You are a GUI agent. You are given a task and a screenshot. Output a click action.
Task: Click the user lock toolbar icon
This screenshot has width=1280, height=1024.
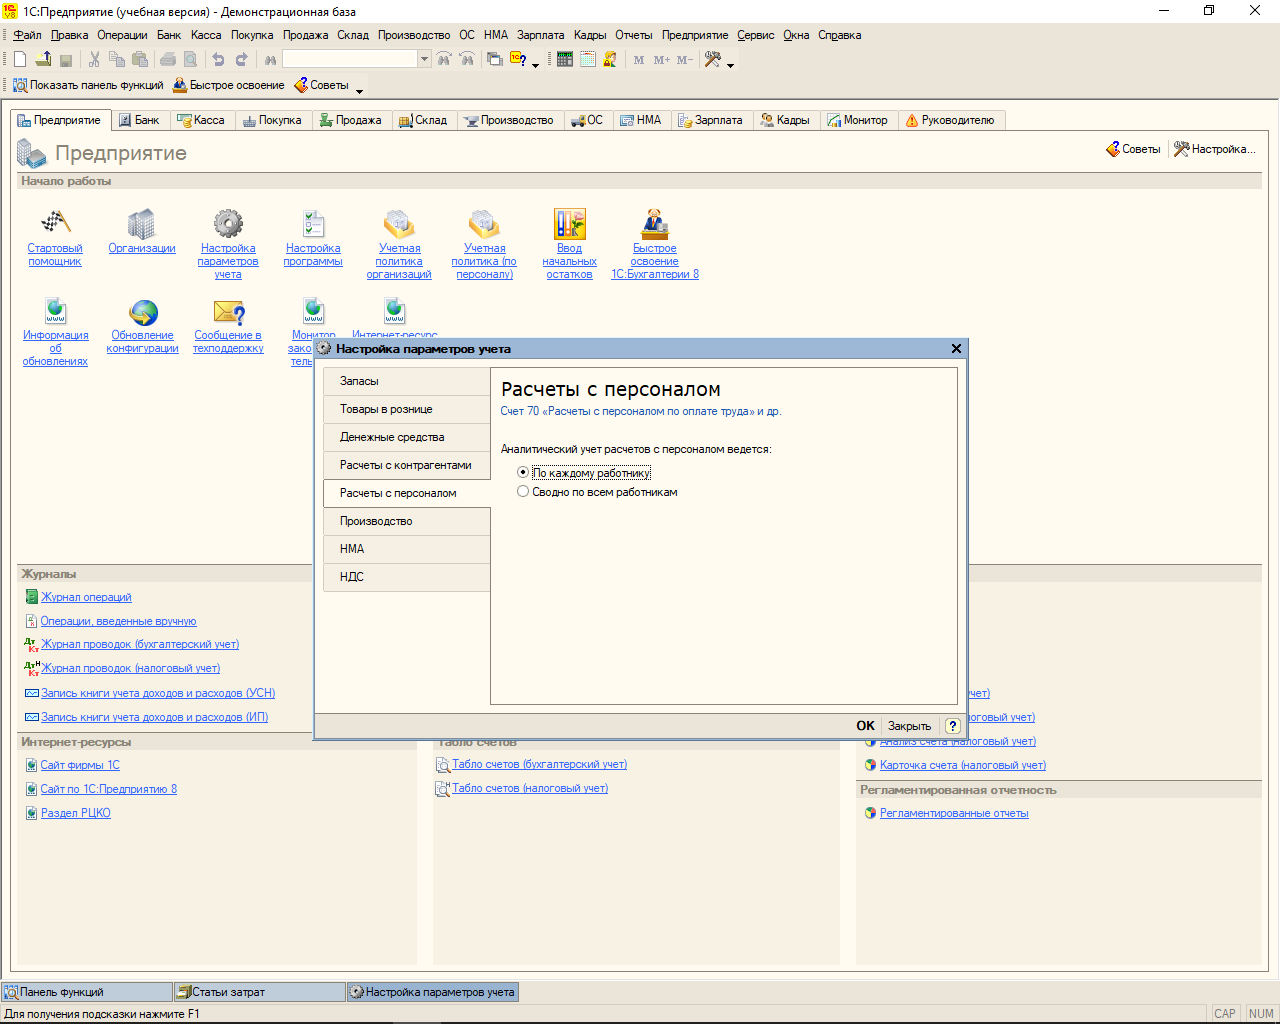(610, 60)
